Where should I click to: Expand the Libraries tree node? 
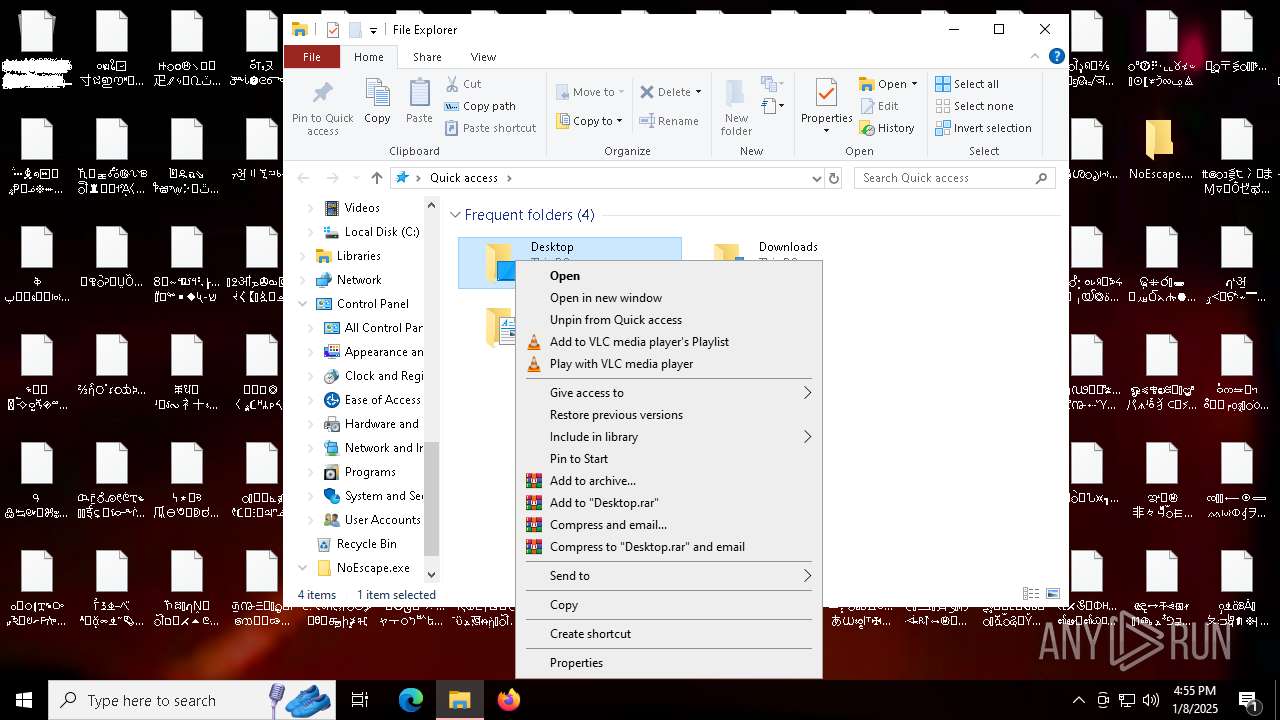[303, 256]
